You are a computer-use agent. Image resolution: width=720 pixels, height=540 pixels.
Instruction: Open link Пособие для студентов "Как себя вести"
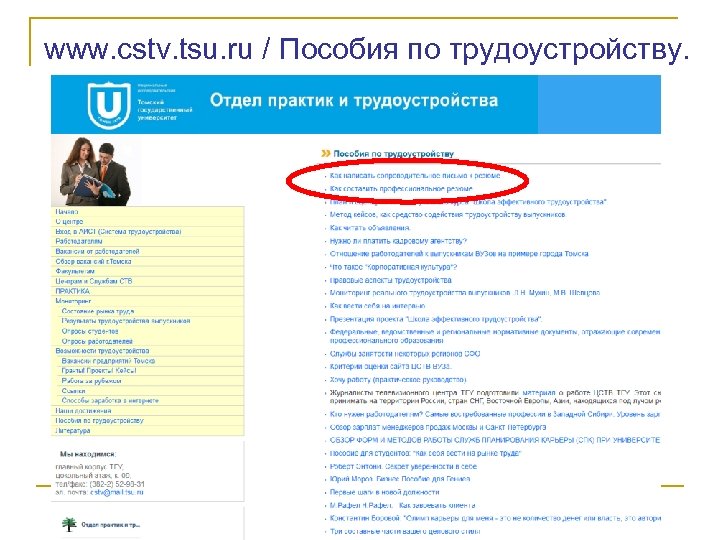pyautogui.click(x=425, y=453)
